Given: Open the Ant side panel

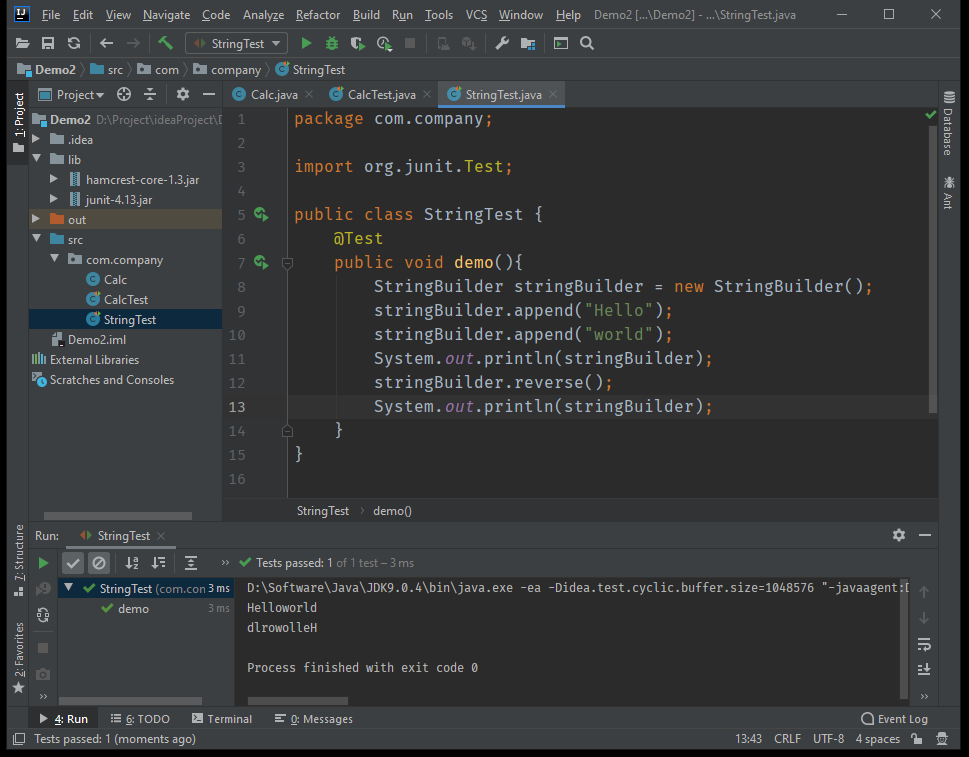Looking at the screenshot, I should pos(949,193).
